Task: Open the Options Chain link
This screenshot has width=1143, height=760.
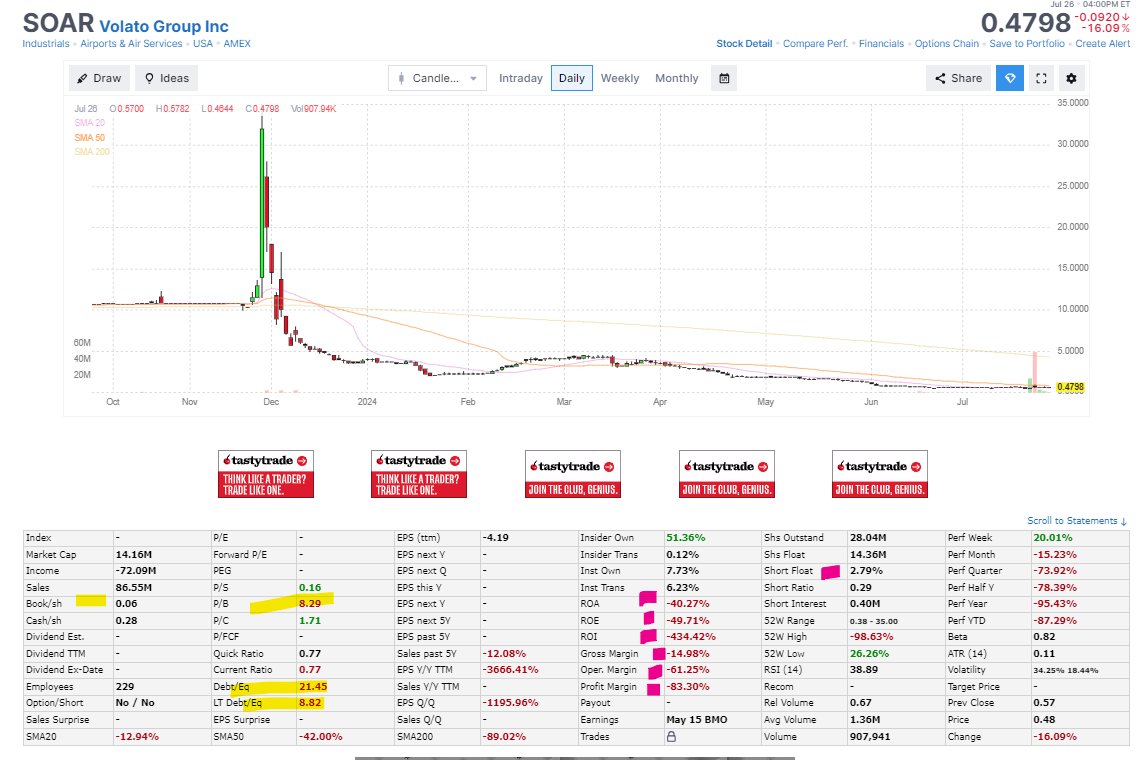Action: coord(946,44)
